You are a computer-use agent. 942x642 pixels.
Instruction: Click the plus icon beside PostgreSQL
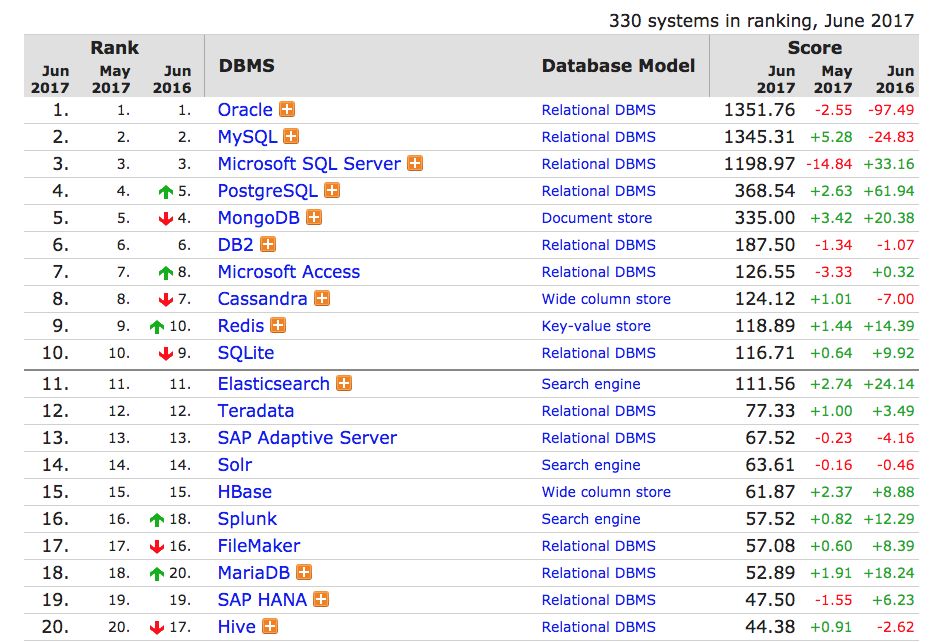tap(332, 191)
